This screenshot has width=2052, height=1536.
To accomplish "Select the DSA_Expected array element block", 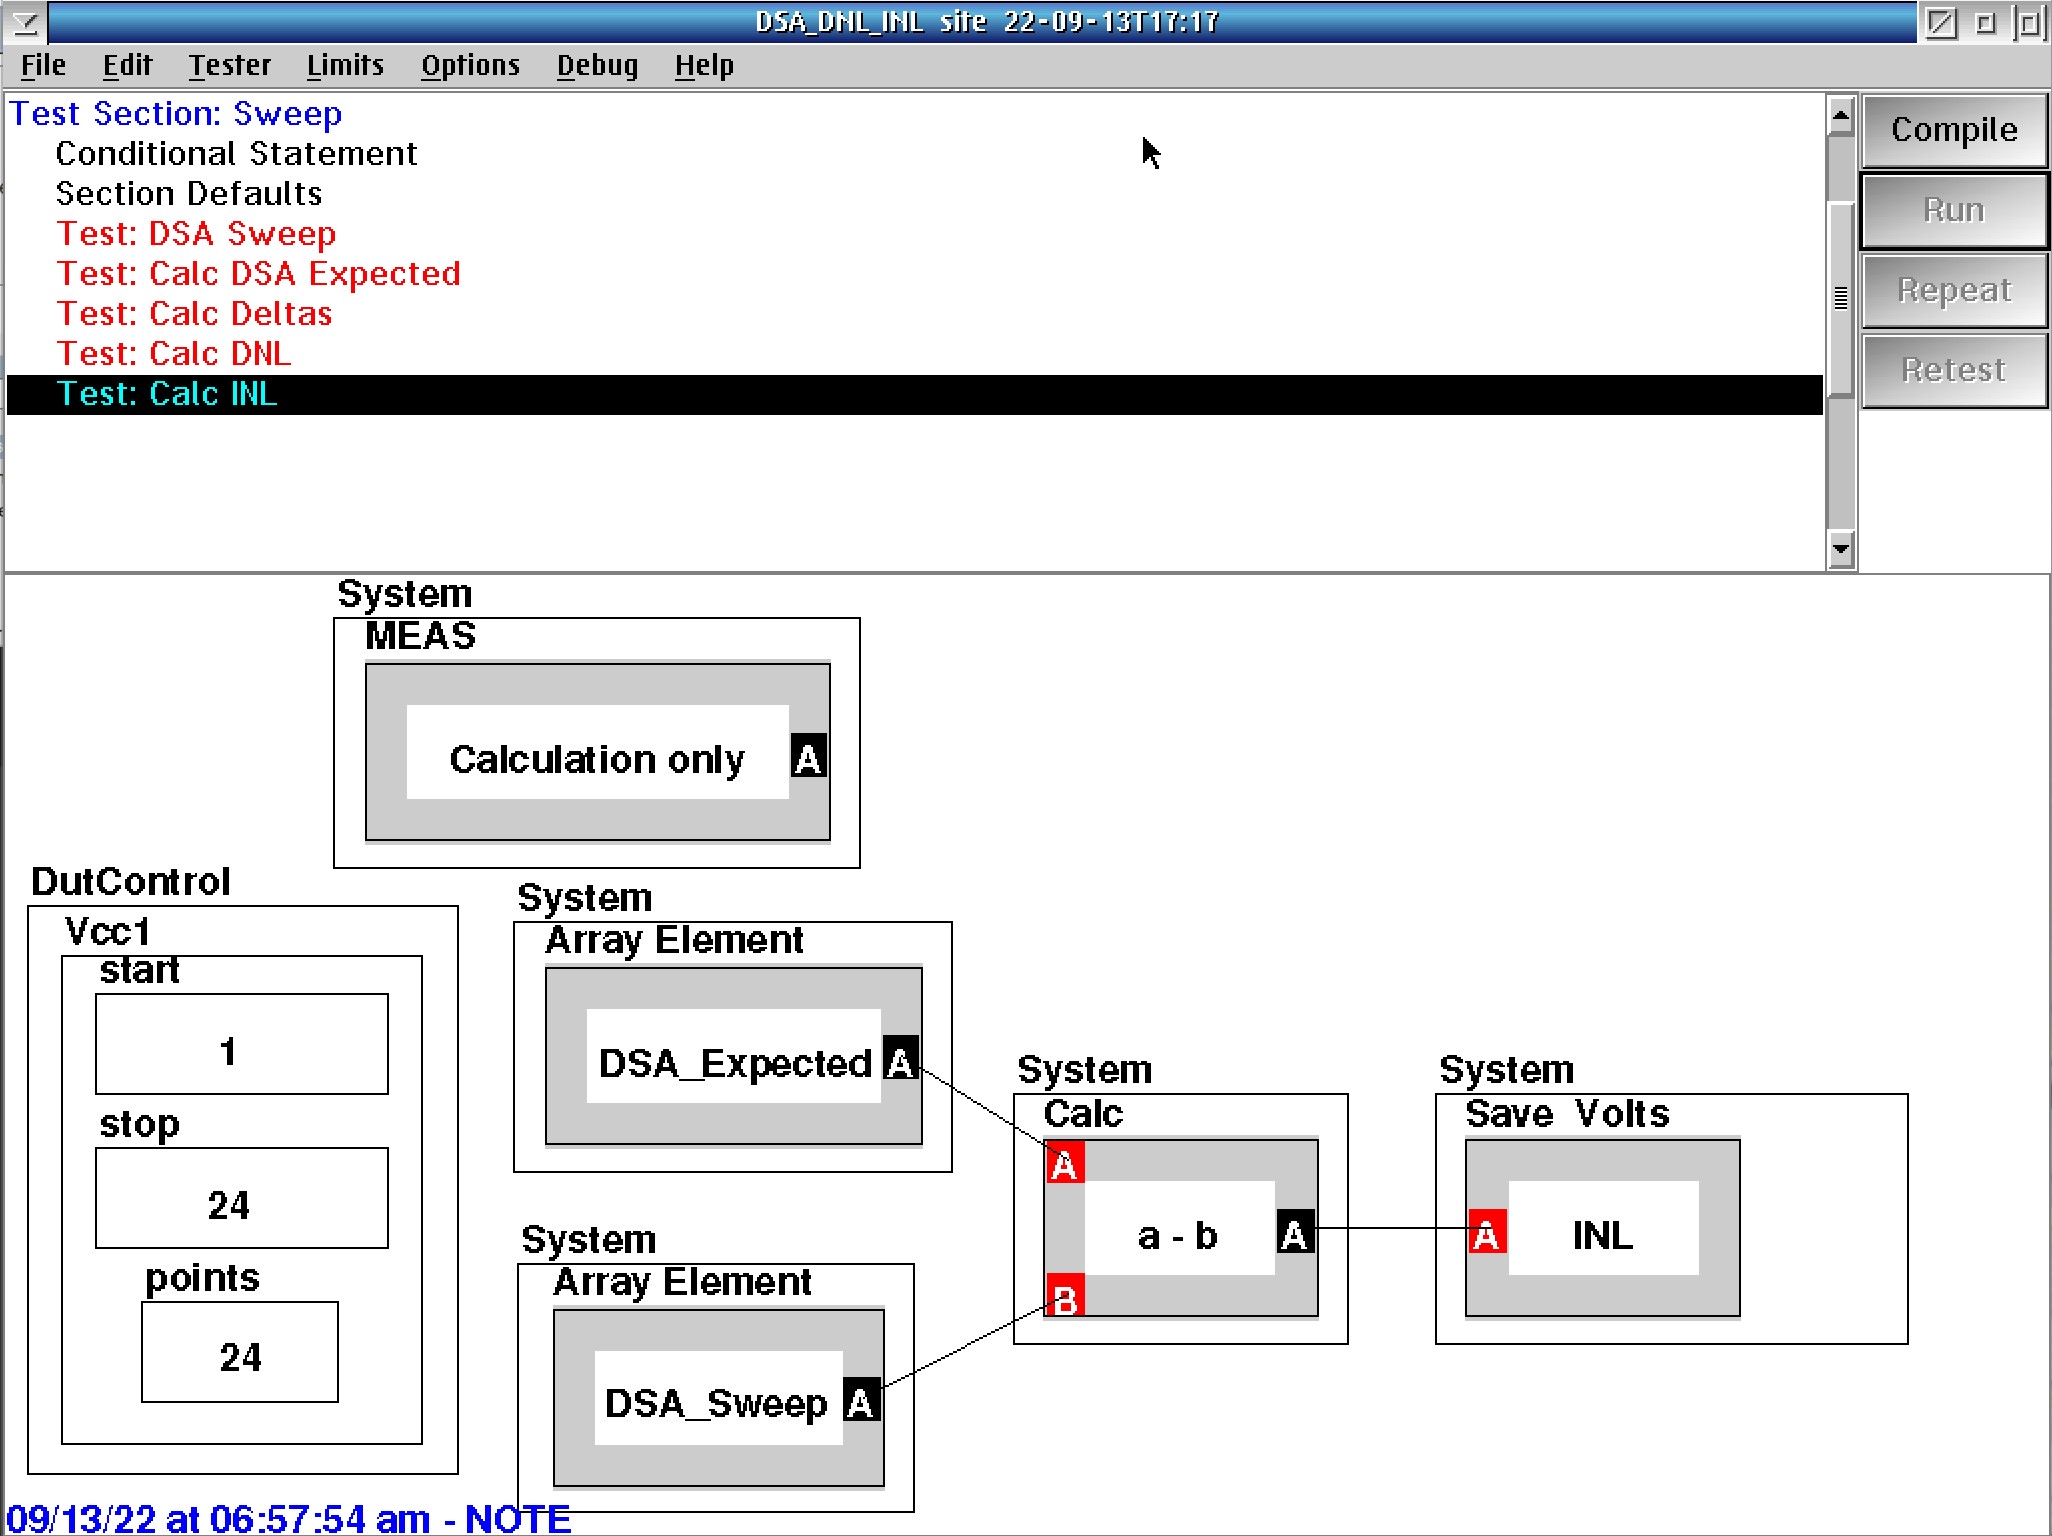I will pos(734,1056).
